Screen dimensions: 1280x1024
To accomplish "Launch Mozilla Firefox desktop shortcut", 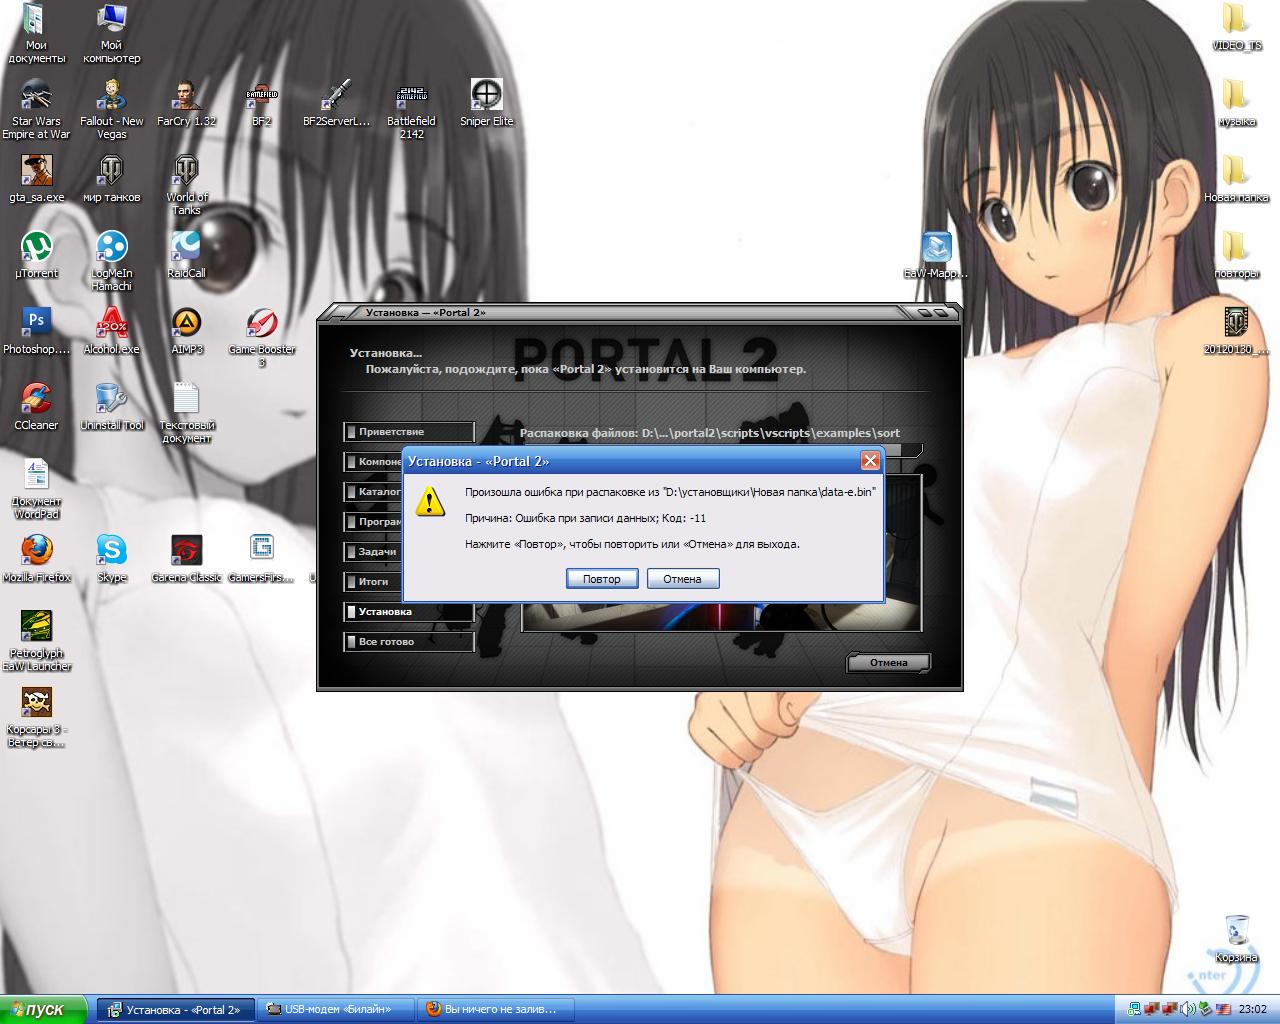I will tap(36, 560).
